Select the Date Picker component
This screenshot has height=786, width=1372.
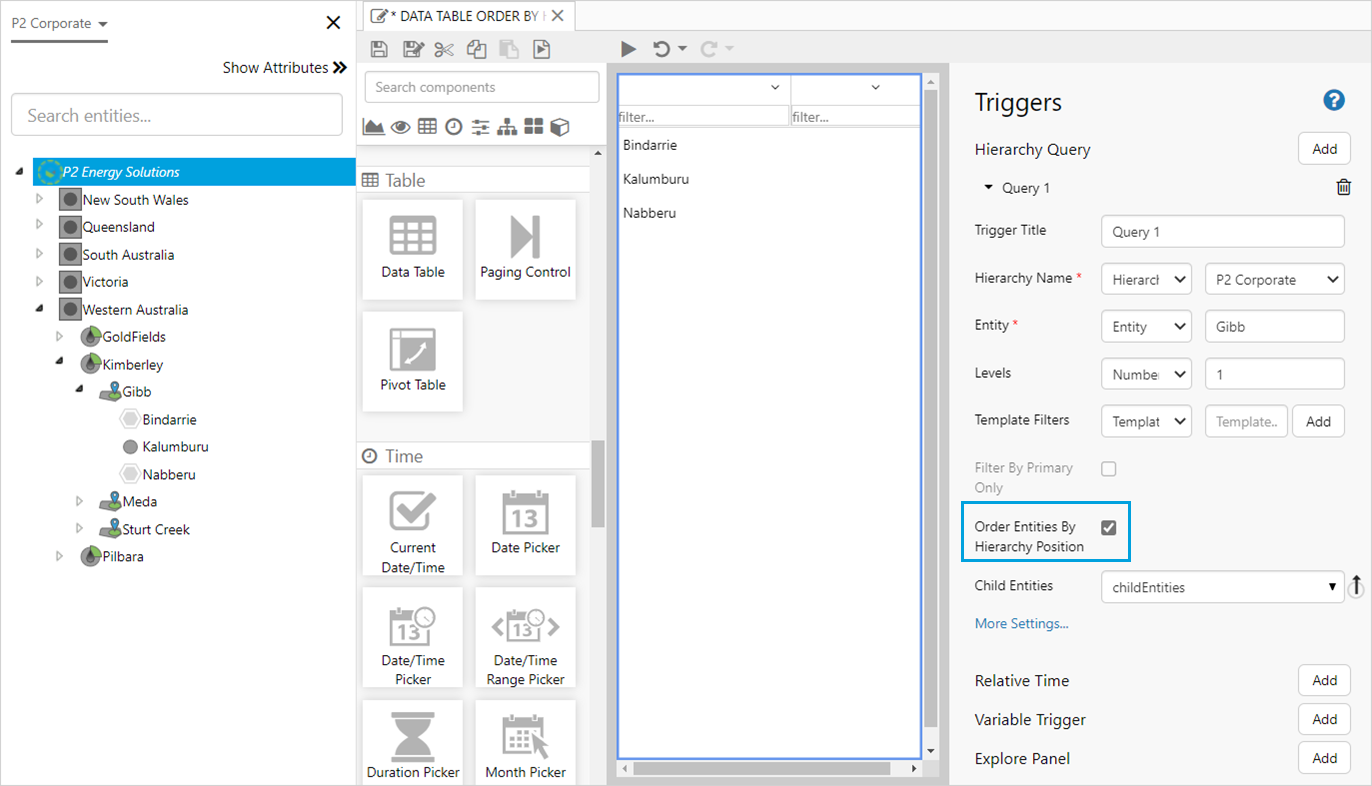[x=525, y=524]
